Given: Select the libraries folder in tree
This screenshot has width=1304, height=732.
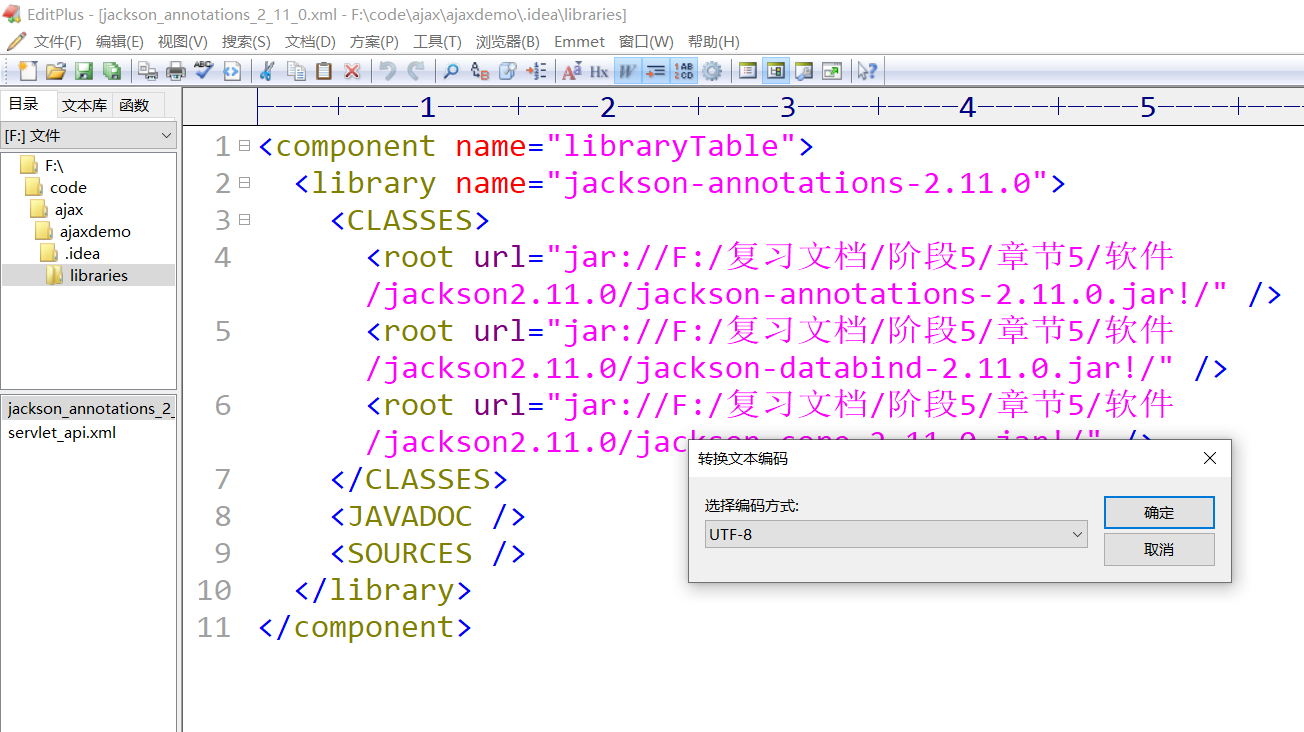Looking at the screenshot, I should (x=87, y=275).
